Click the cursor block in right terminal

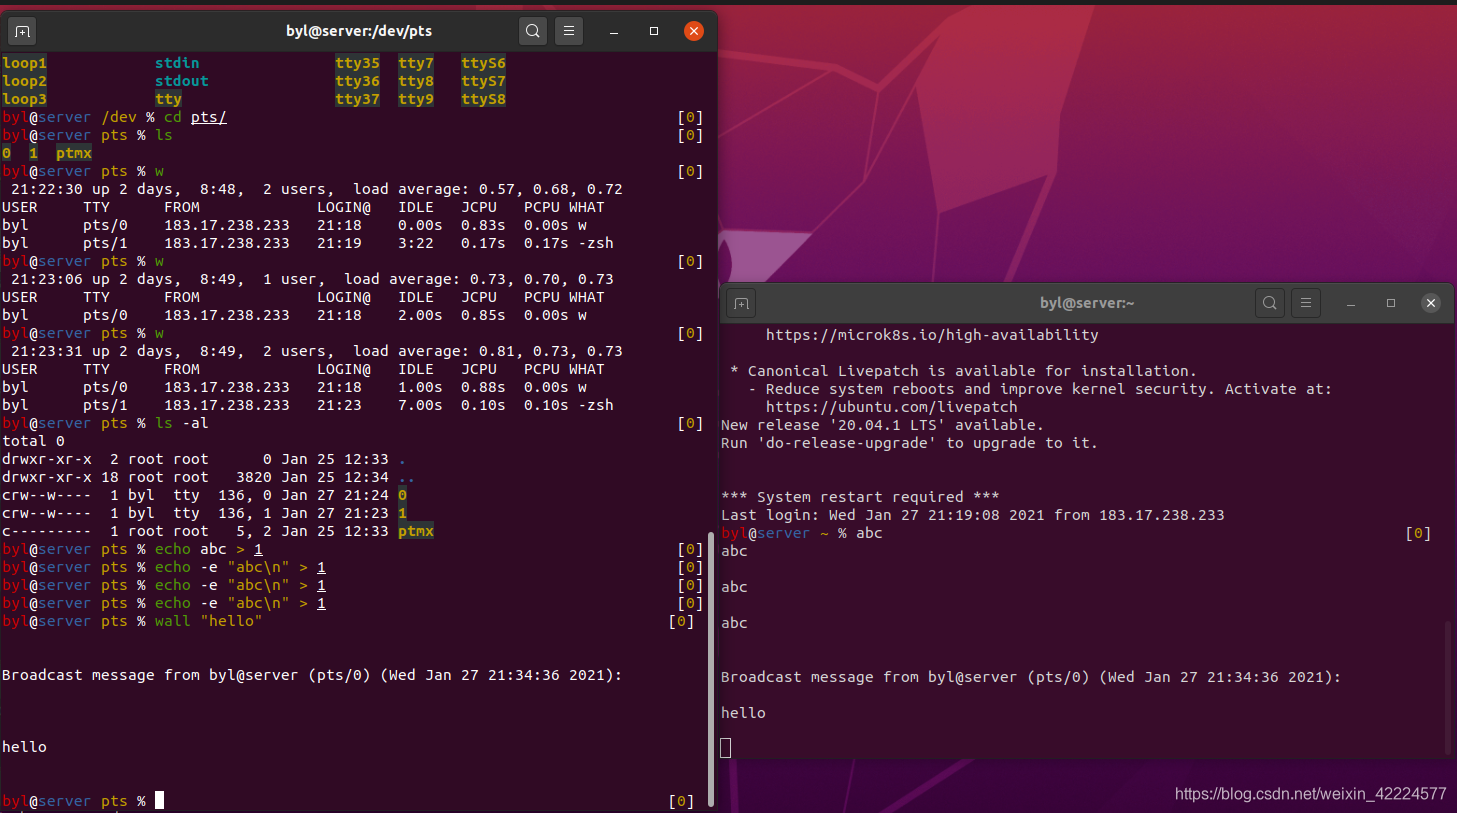pos(726,748)
